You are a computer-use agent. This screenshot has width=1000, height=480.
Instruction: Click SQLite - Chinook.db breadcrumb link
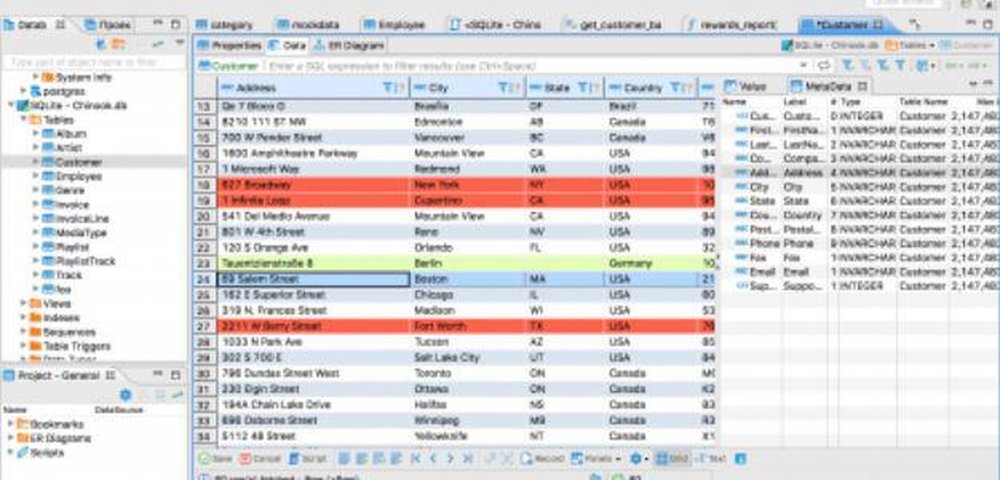coord(832,45)
